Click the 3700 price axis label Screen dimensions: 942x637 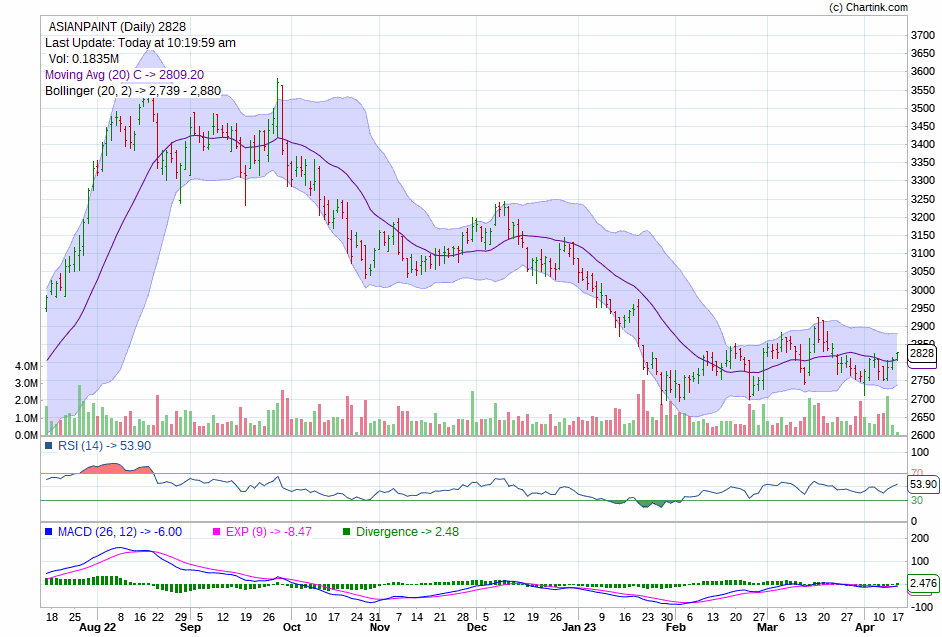coord(923,35)
